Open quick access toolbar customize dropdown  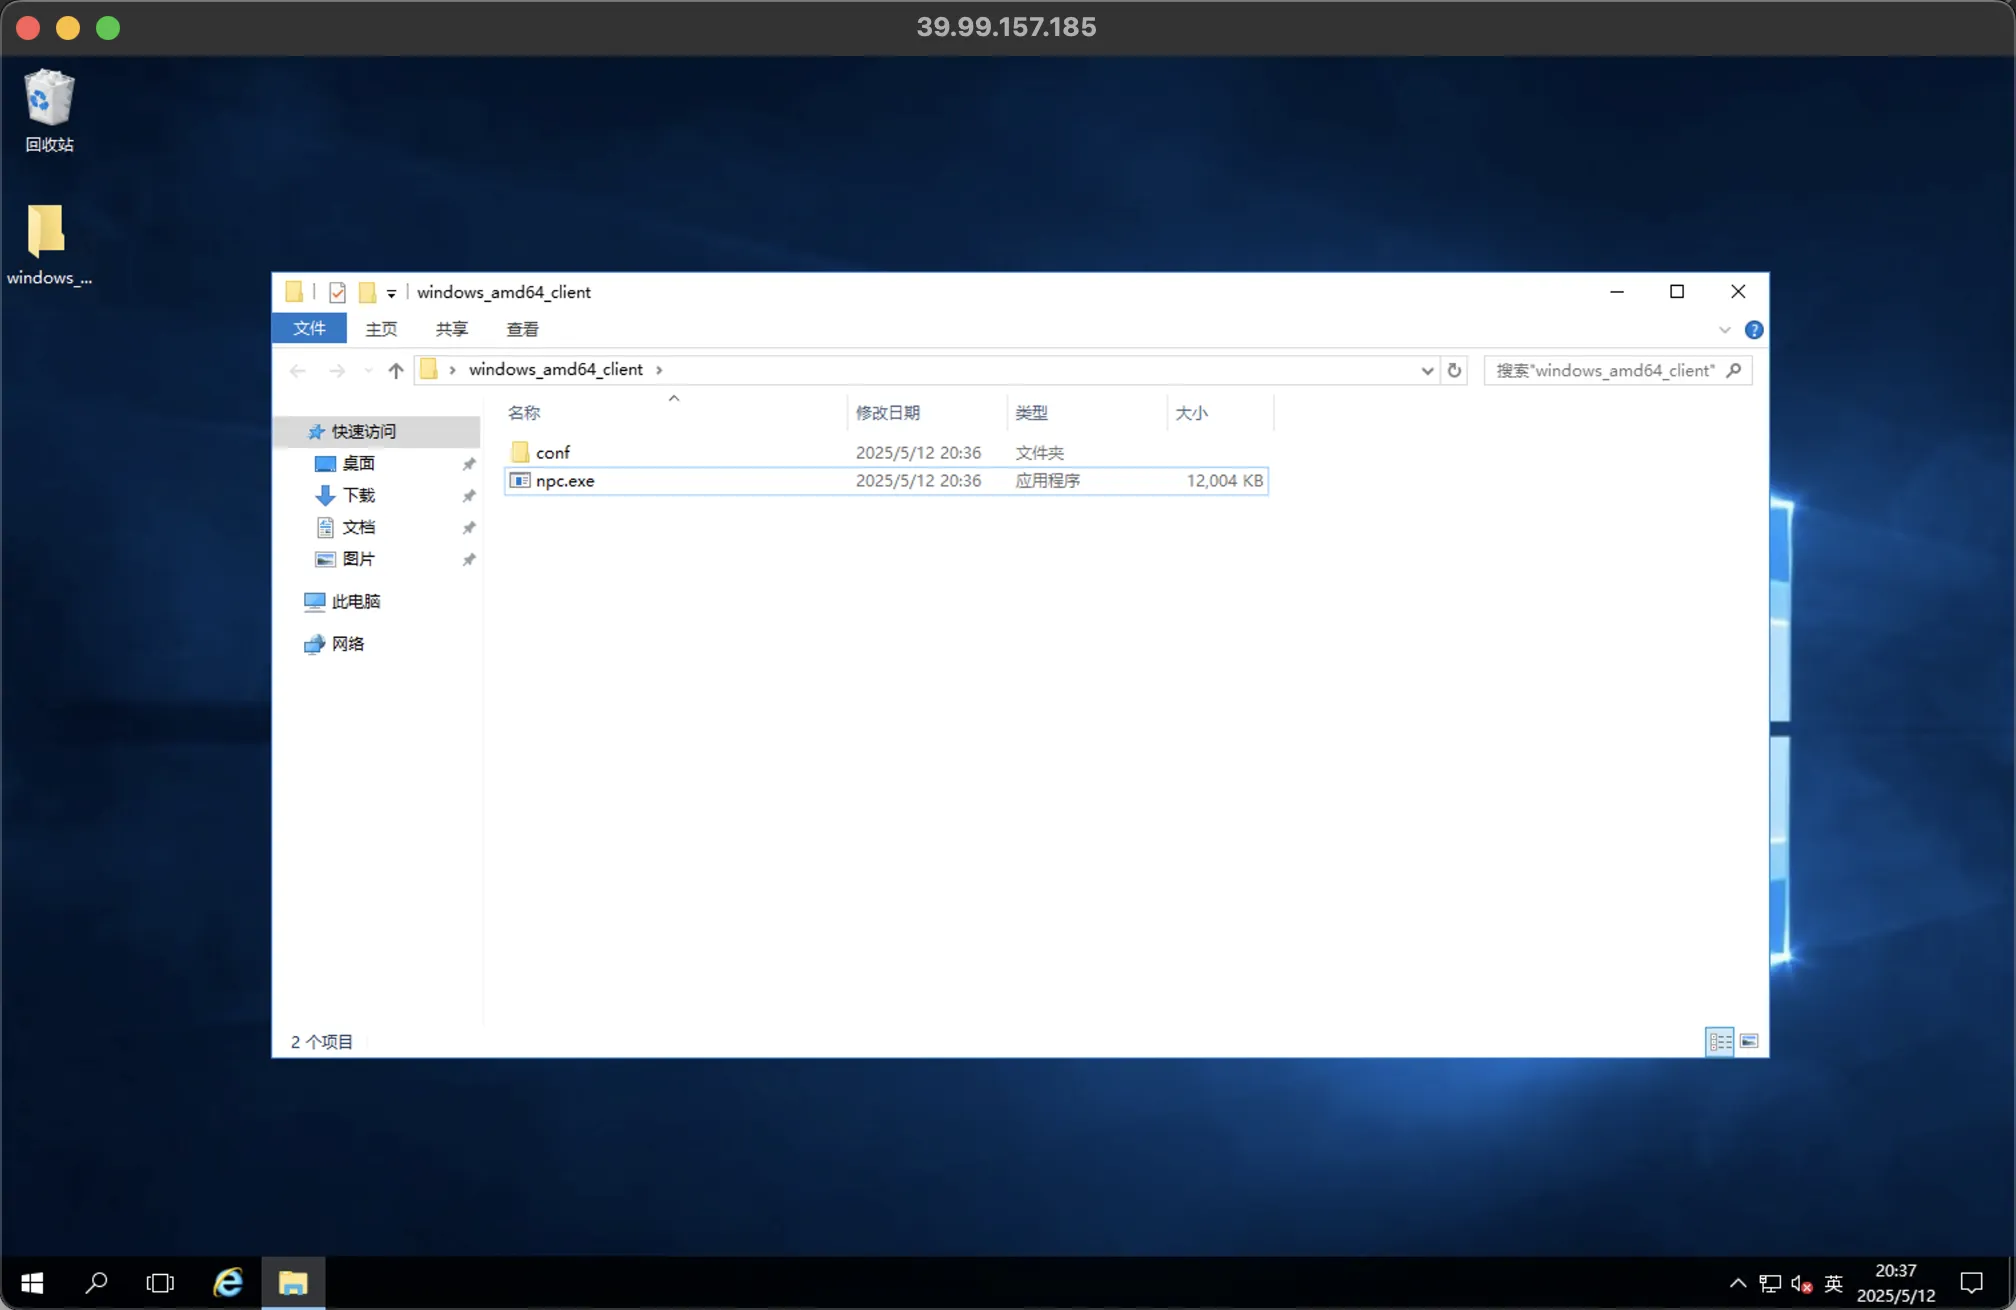tap(391, 293)
